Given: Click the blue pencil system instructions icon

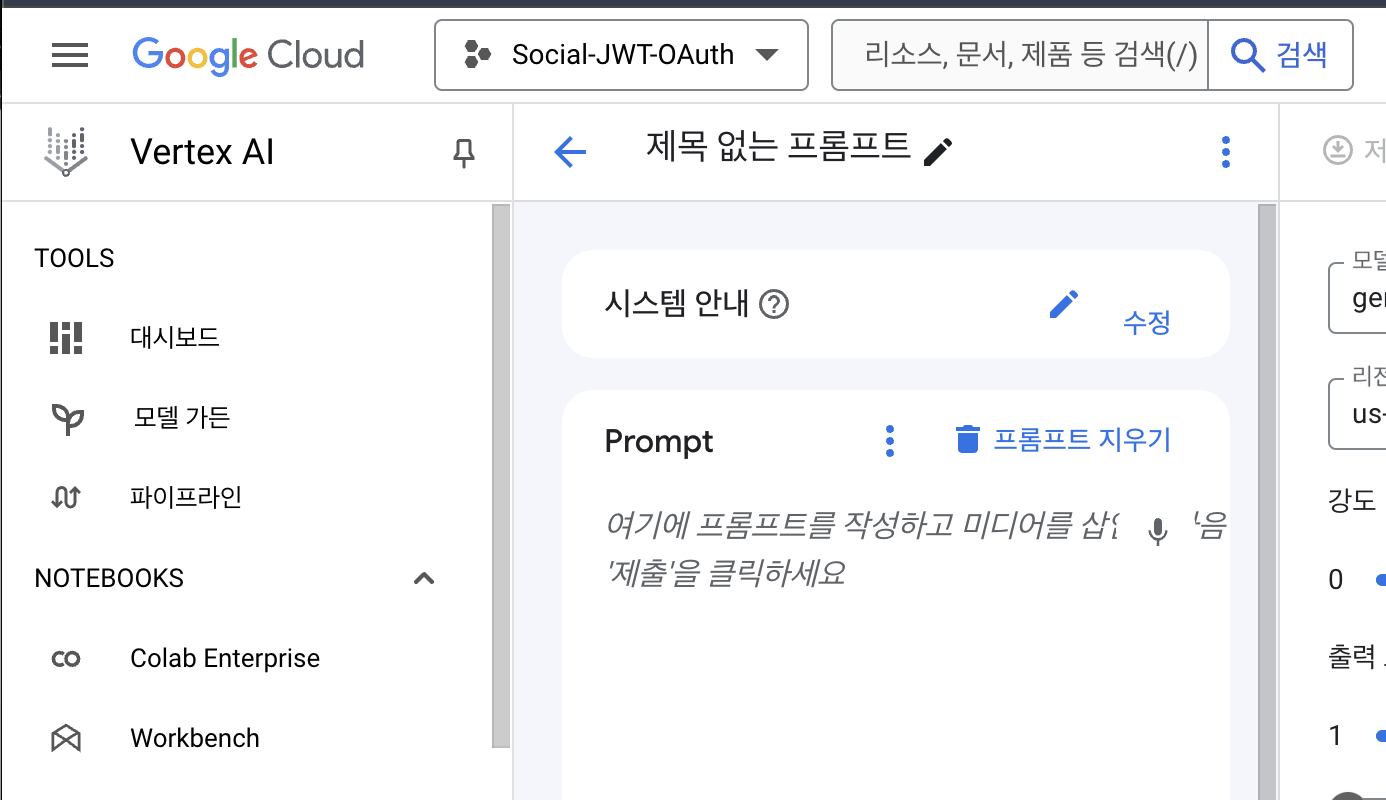Looking at the screenshot, I should click(x=1064, y=304).
